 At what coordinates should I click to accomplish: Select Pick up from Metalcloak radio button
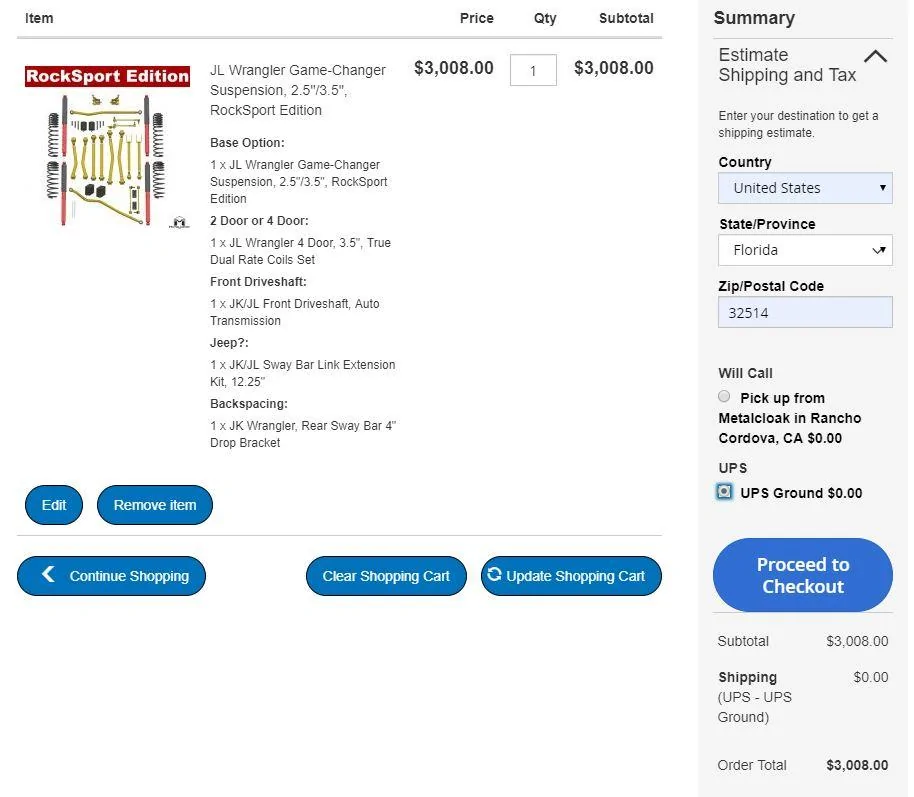pyautogui.click(x=724, y=396)
